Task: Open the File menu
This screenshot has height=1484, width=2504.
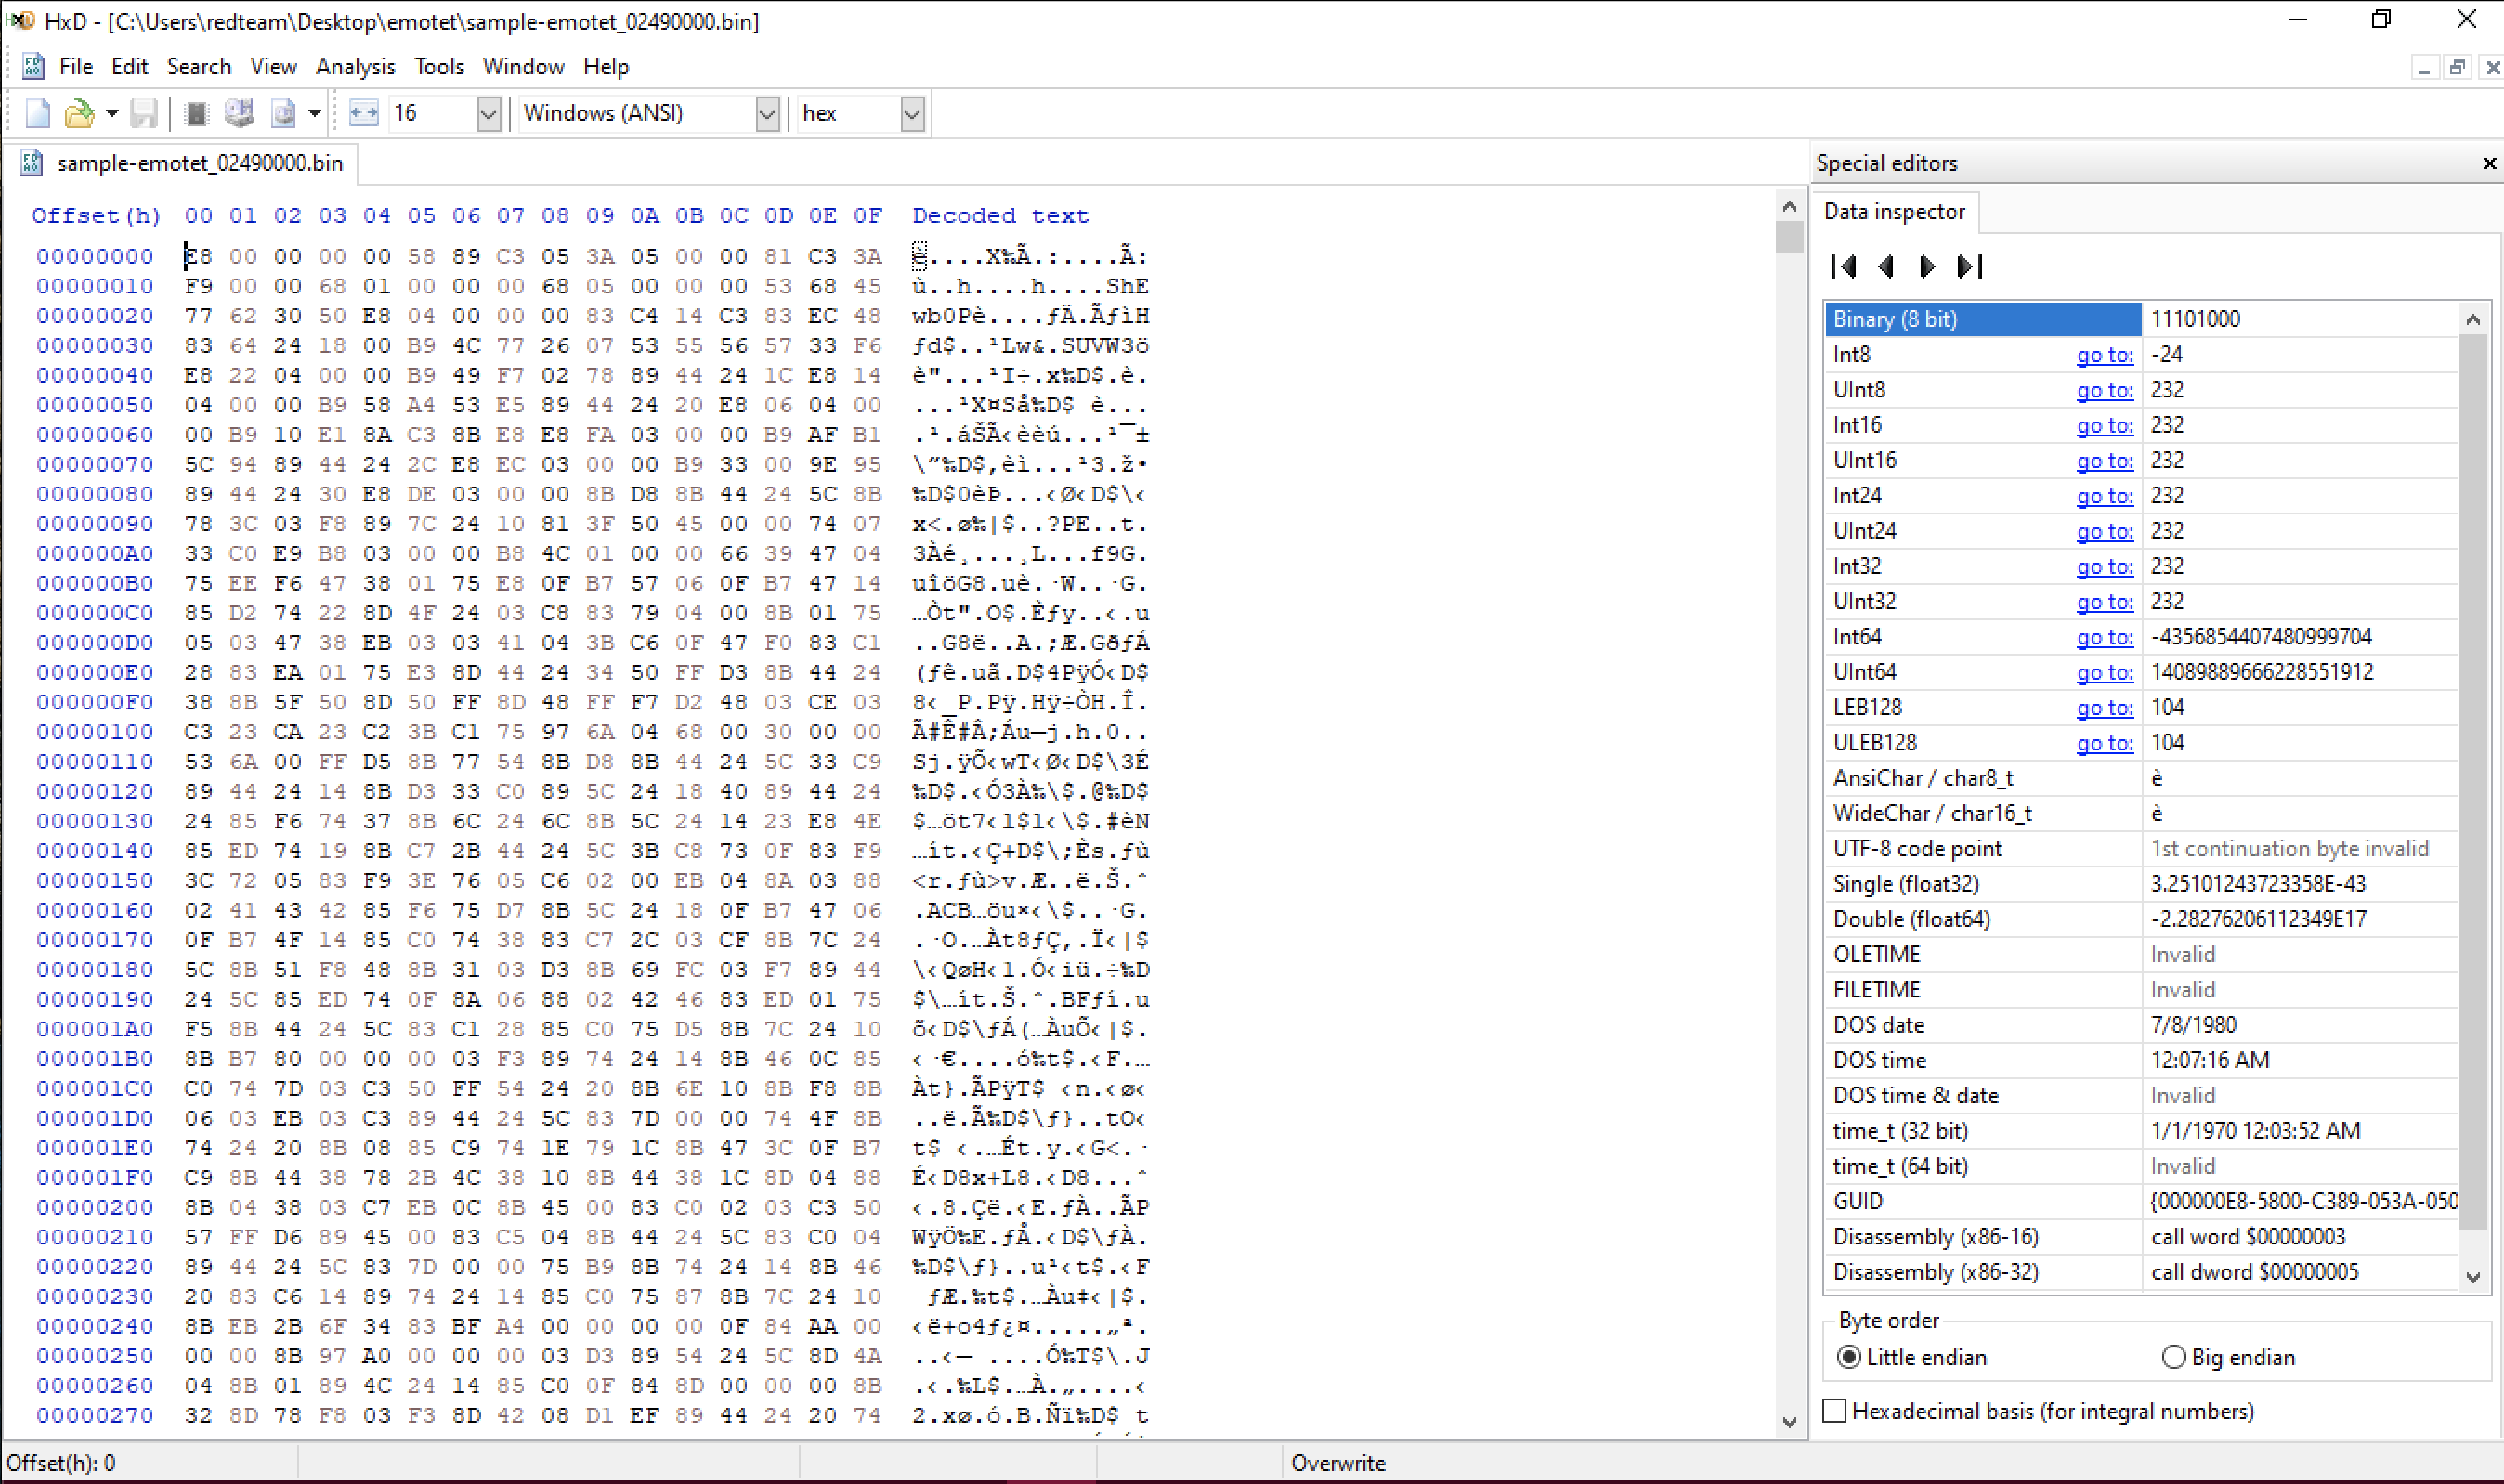Action: click(x=76, y=67)
